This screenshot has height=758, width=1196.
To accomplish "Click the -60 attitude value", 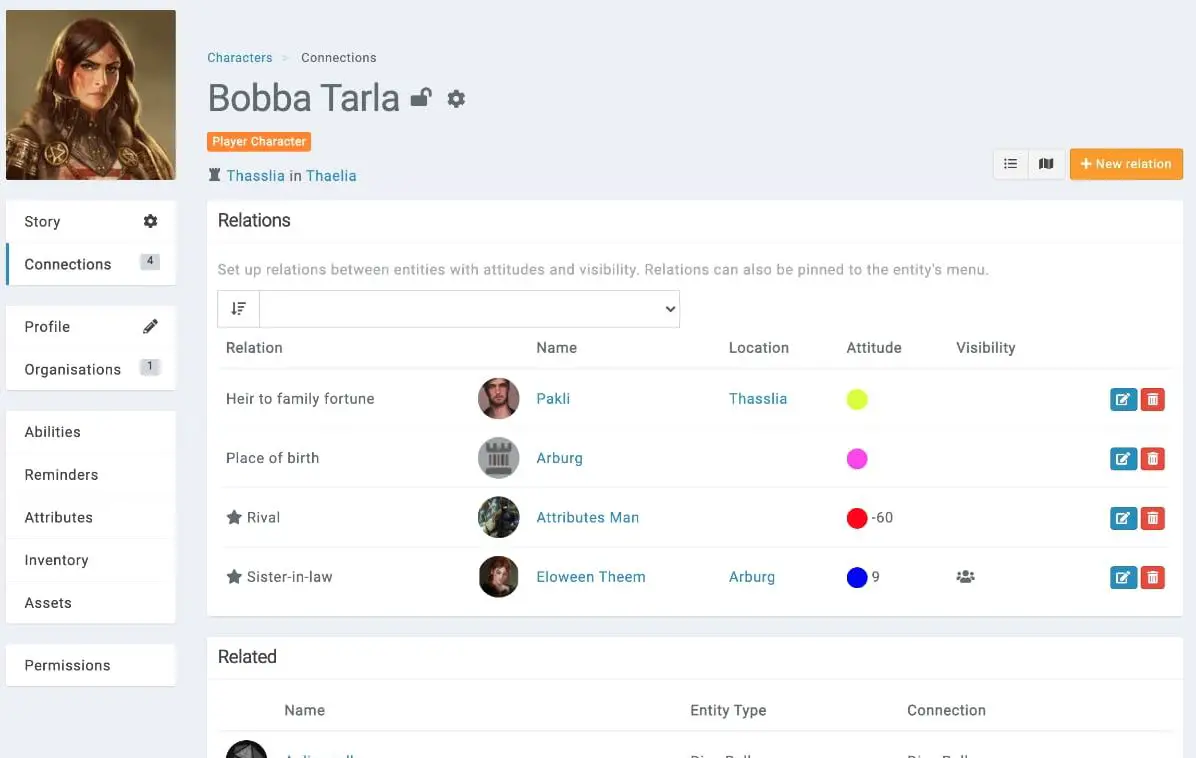I will [882, 517].
